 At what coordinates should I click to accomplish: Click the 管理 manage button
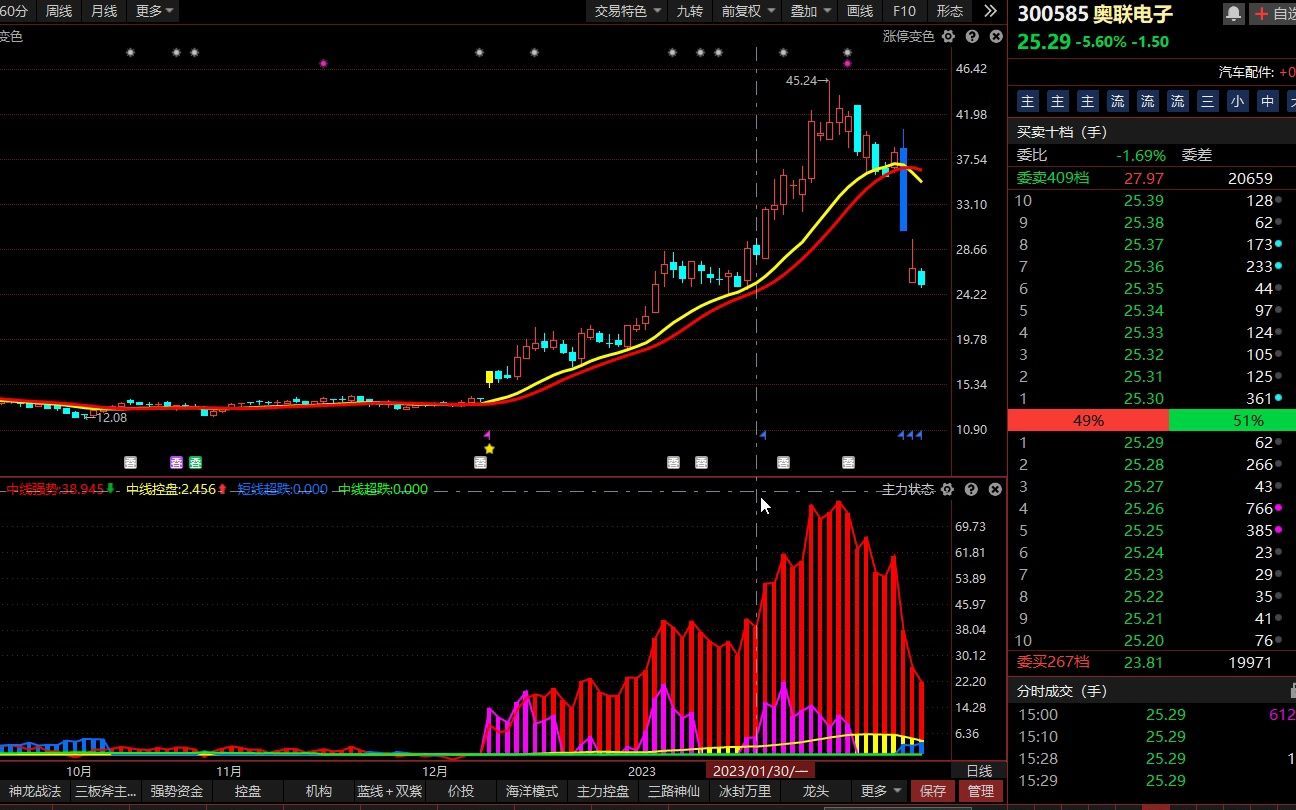pos(981,791)
